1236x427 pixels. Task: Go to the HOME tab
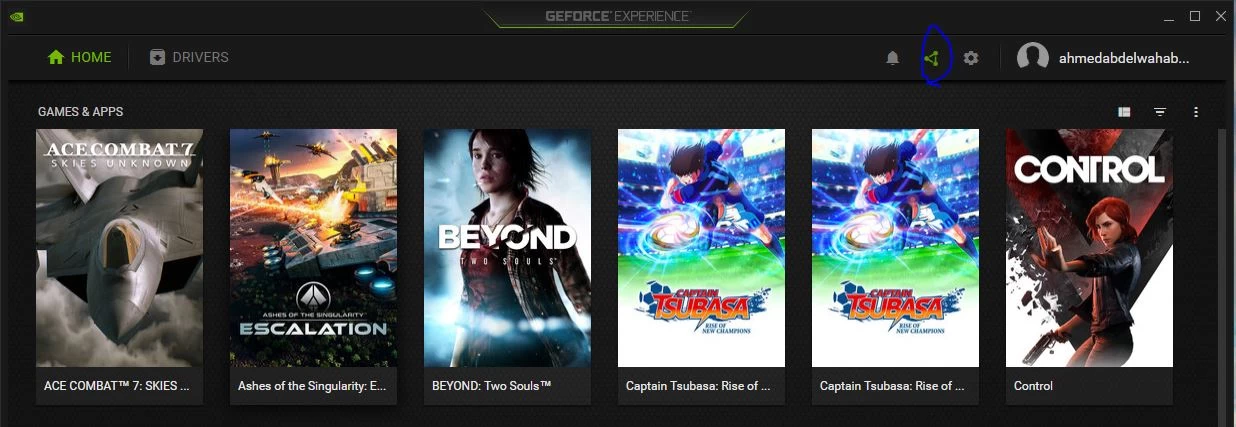[x=80, y=57]
